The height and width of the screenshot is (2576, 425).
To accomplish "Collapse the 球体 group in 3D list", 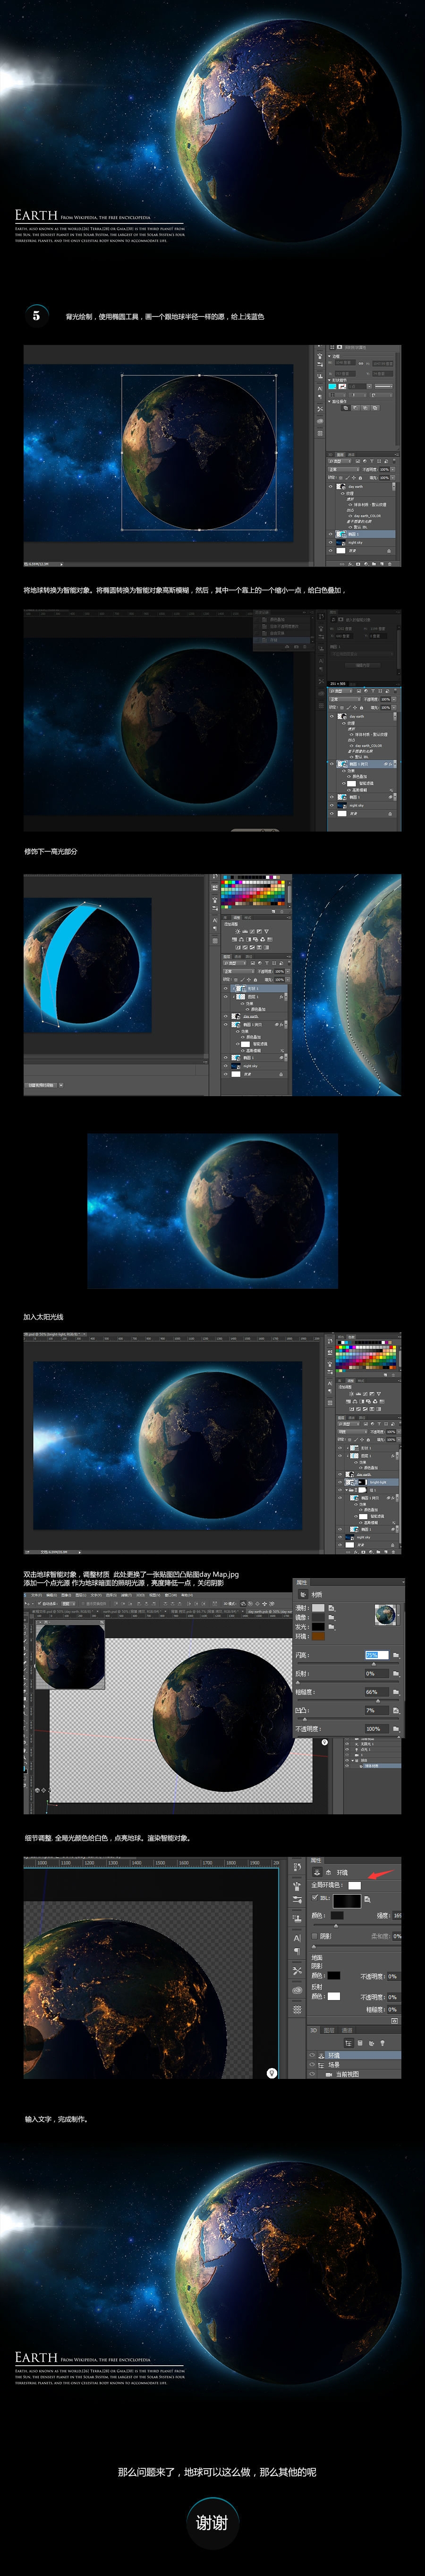I will click(x=353, y=1760).
